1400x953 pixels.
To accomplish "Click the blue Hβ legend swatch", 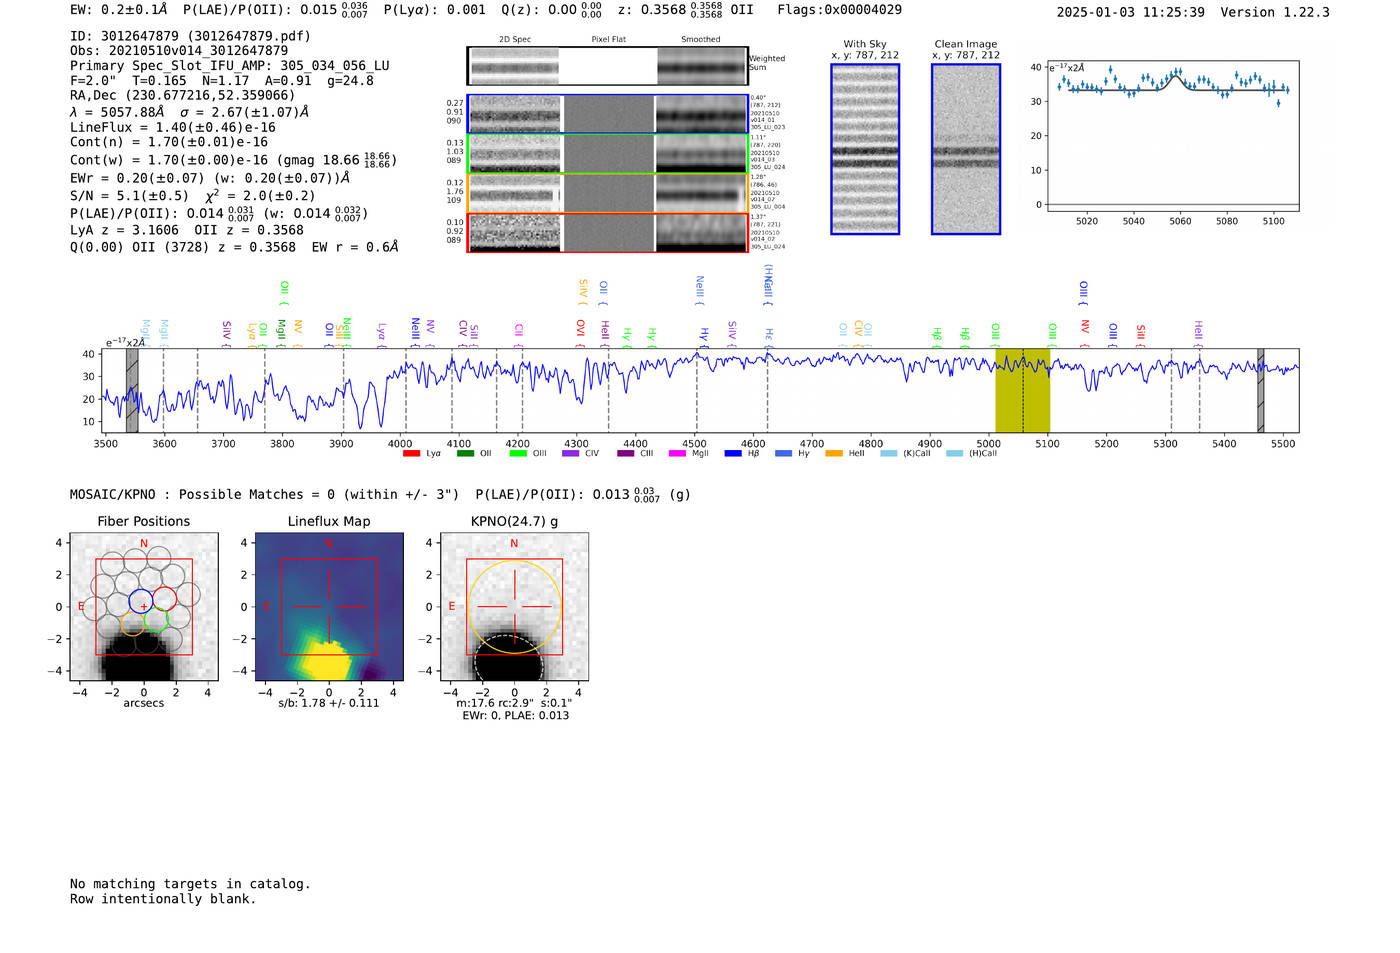I will coord(733,454).
